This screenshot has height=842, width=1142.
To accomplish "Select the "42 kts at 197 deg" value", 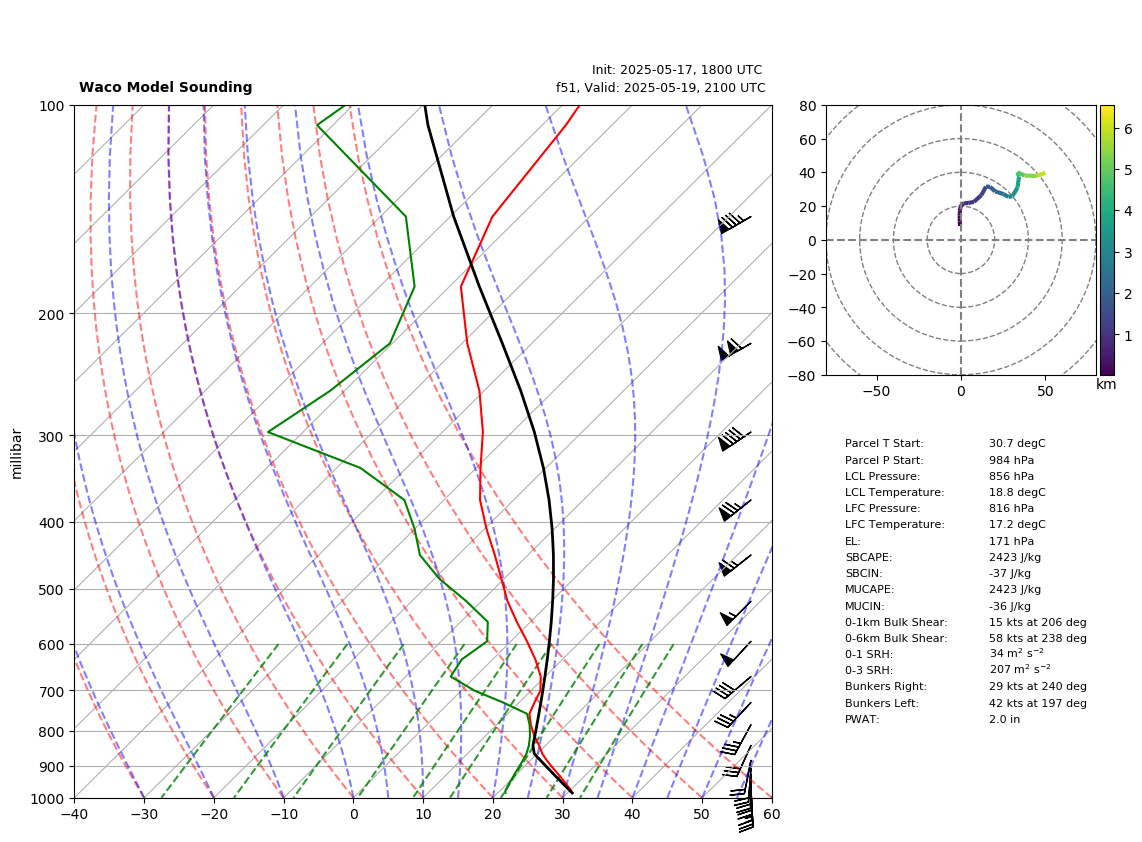I will (x=1038, y=703).
